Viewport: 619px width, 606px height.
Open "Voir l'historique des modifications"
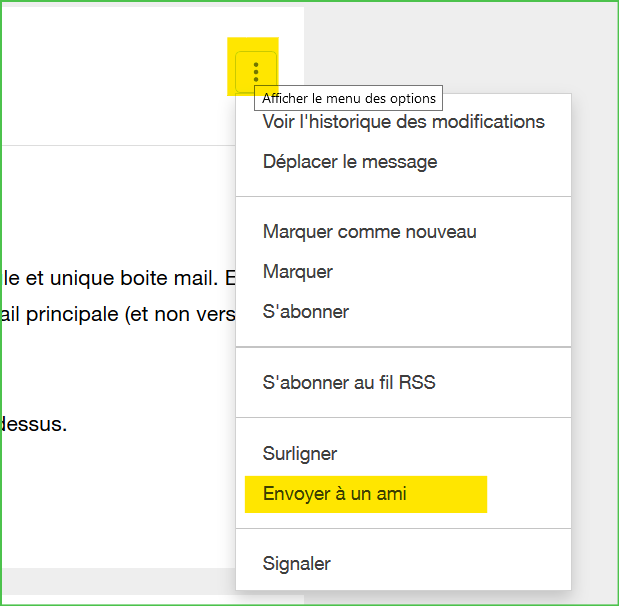[403, 122]
